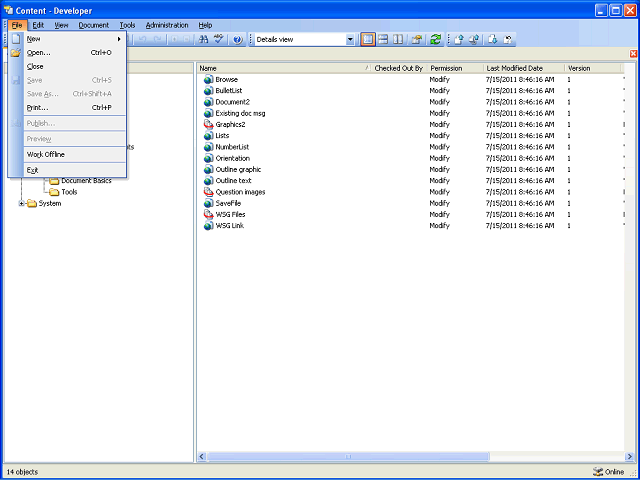
Task: Open the Edit menu
Action: click(38, 25)
